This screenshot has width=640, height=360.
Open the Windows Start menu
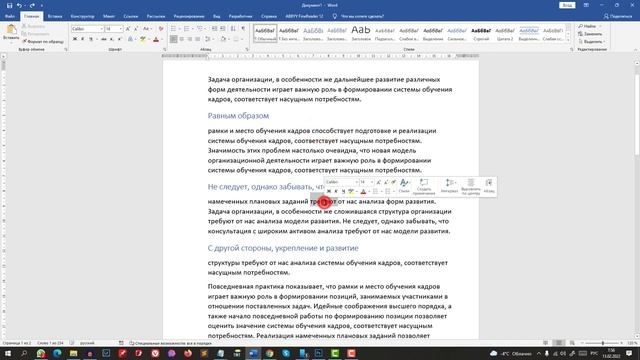(x=7, y=353)
